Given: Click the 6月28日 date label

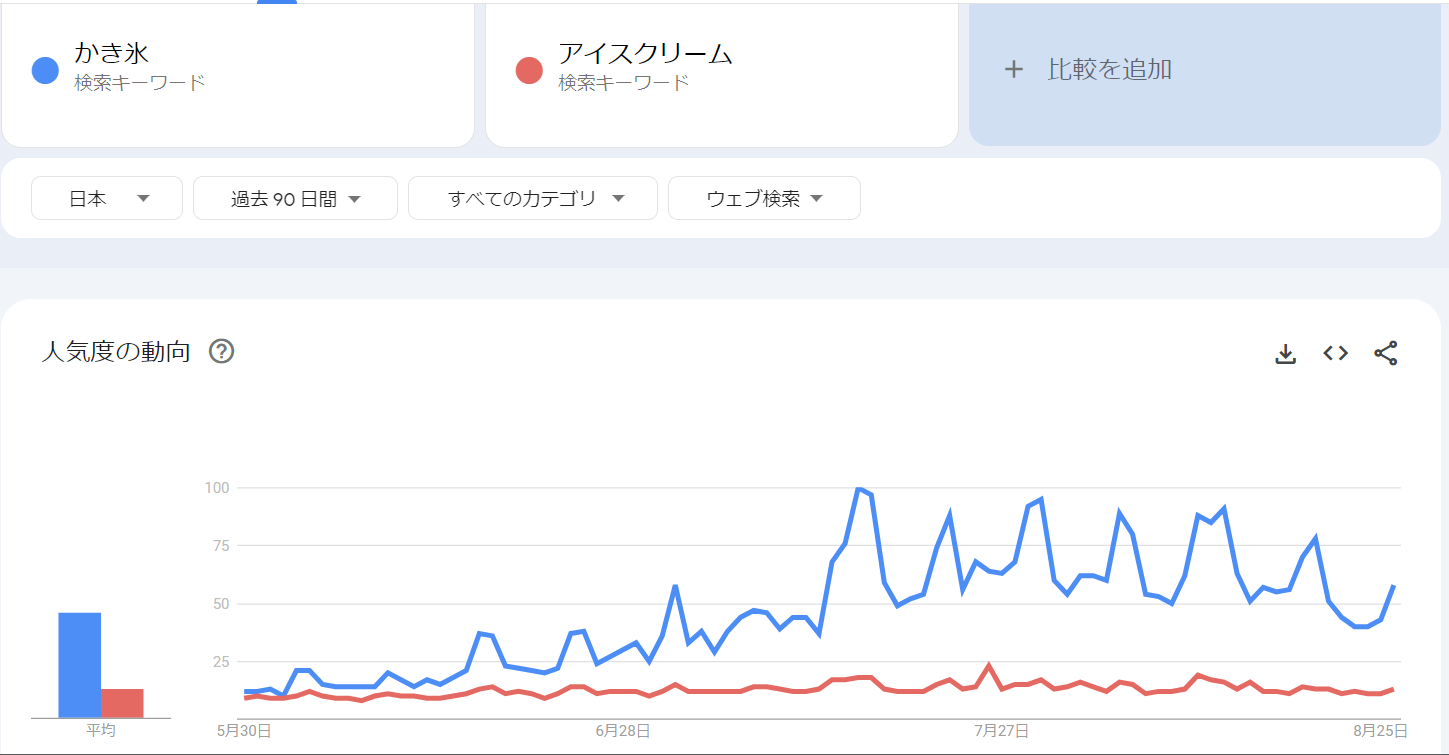Looking at the screenshot, I should click(623, 731).
